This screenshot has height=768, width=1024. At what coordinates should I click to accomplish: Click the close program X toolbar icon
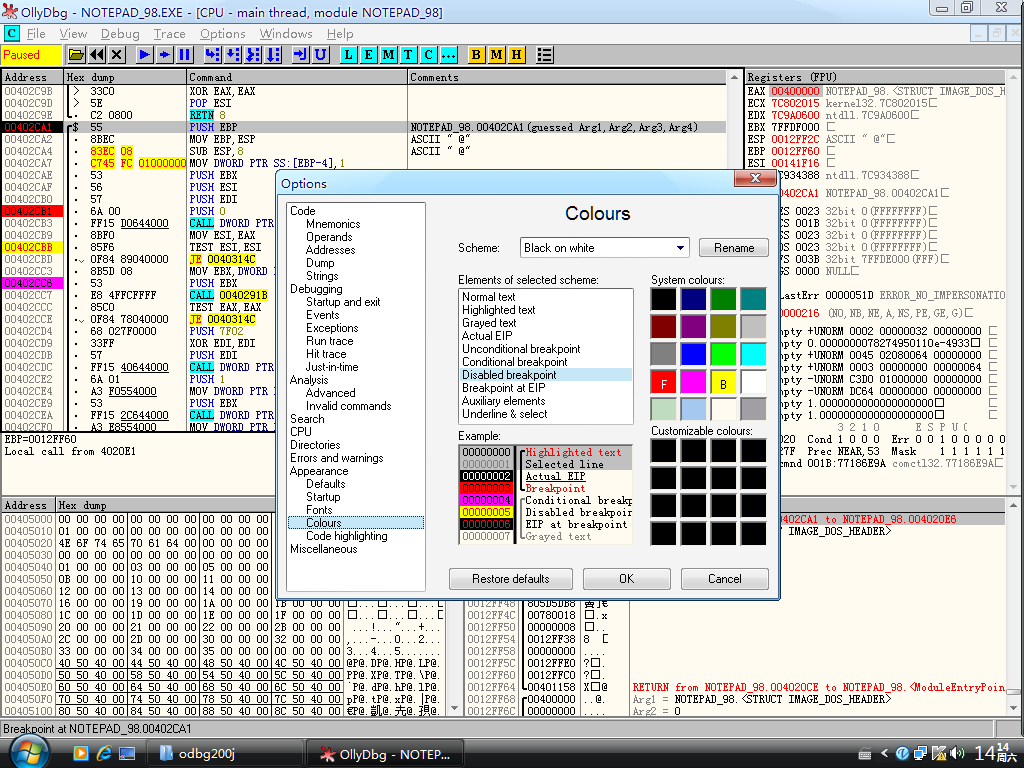(117, 54)
